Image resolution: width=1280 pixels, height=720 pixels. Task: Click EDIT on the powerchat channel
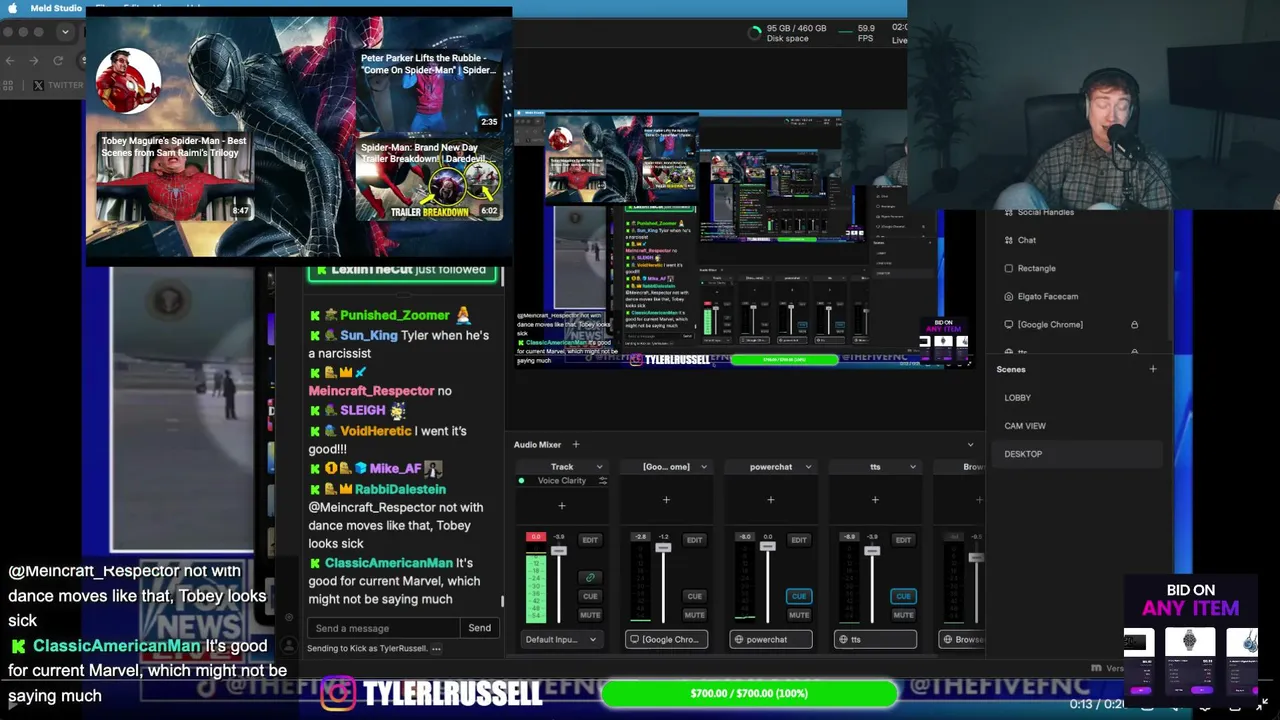[799, 540]
